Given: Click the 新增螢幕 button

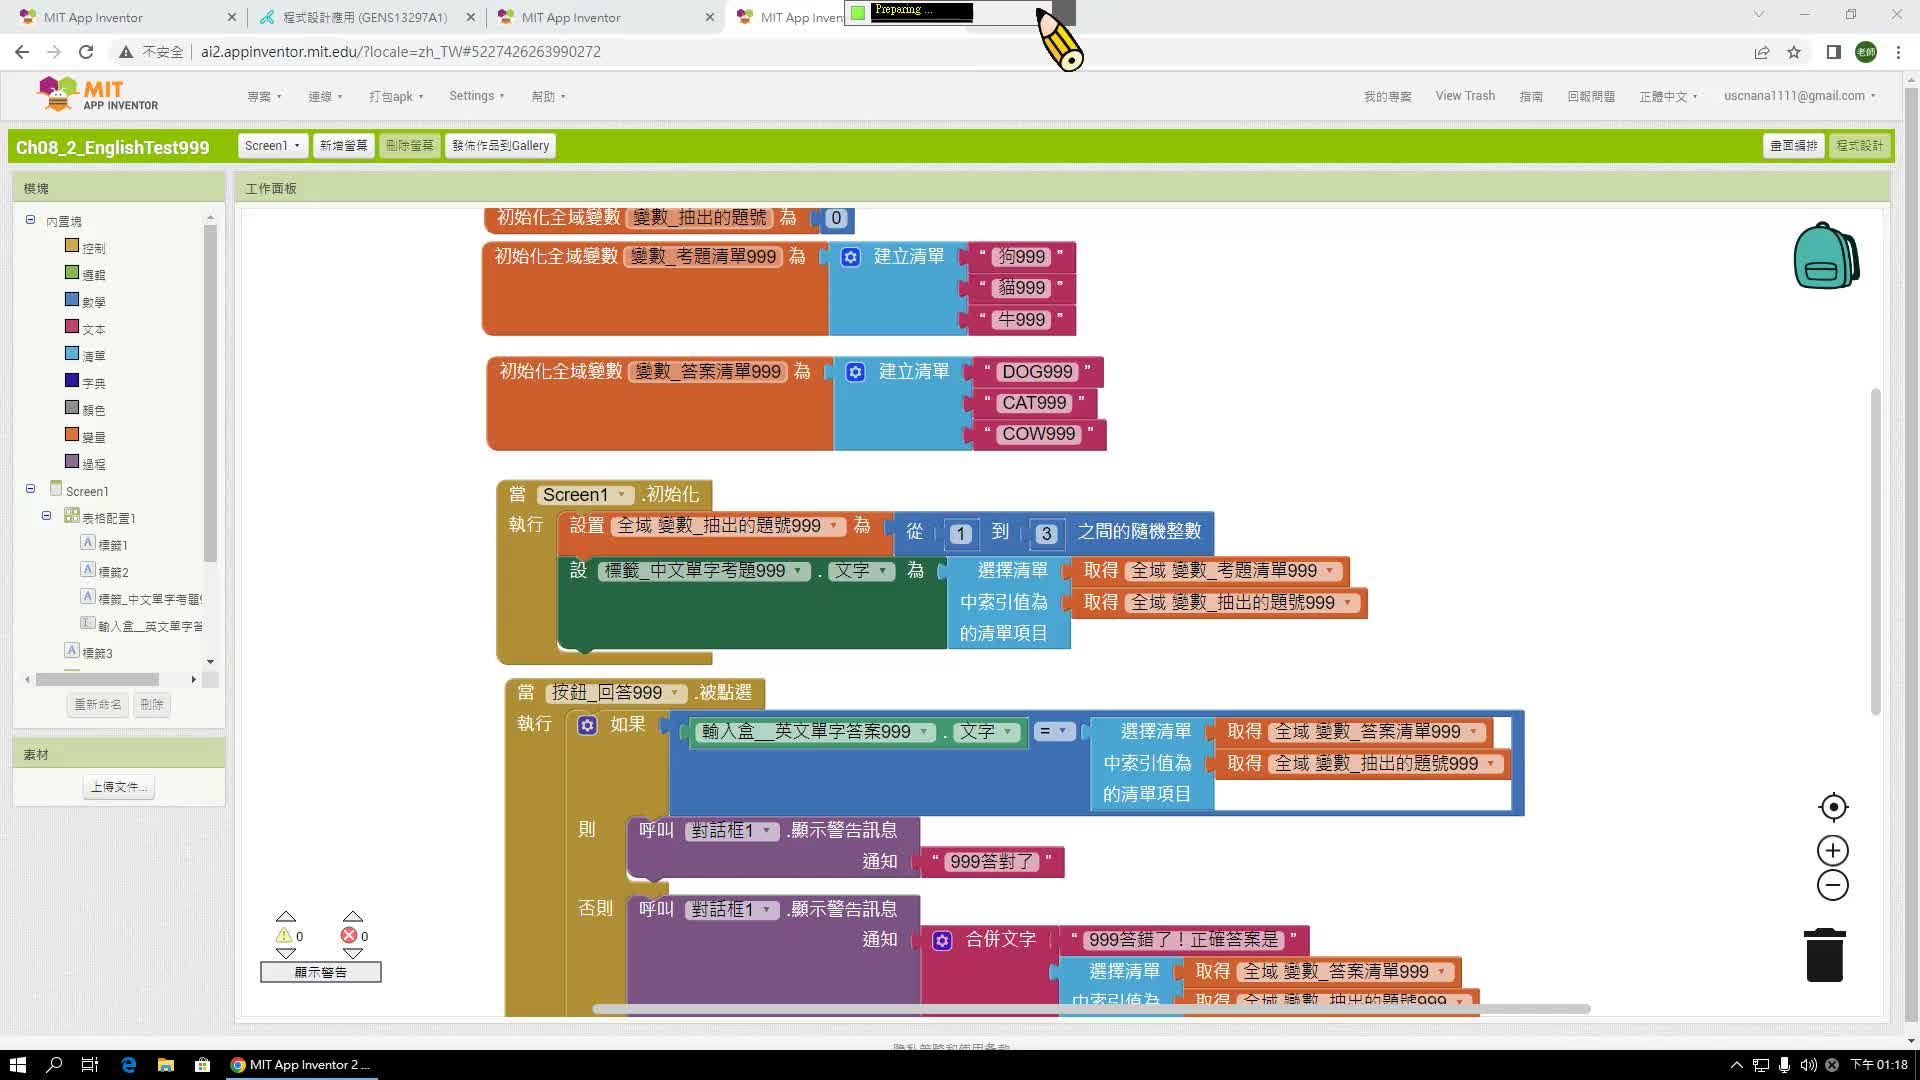Looking at the screenshot, I should pos(343,146).
